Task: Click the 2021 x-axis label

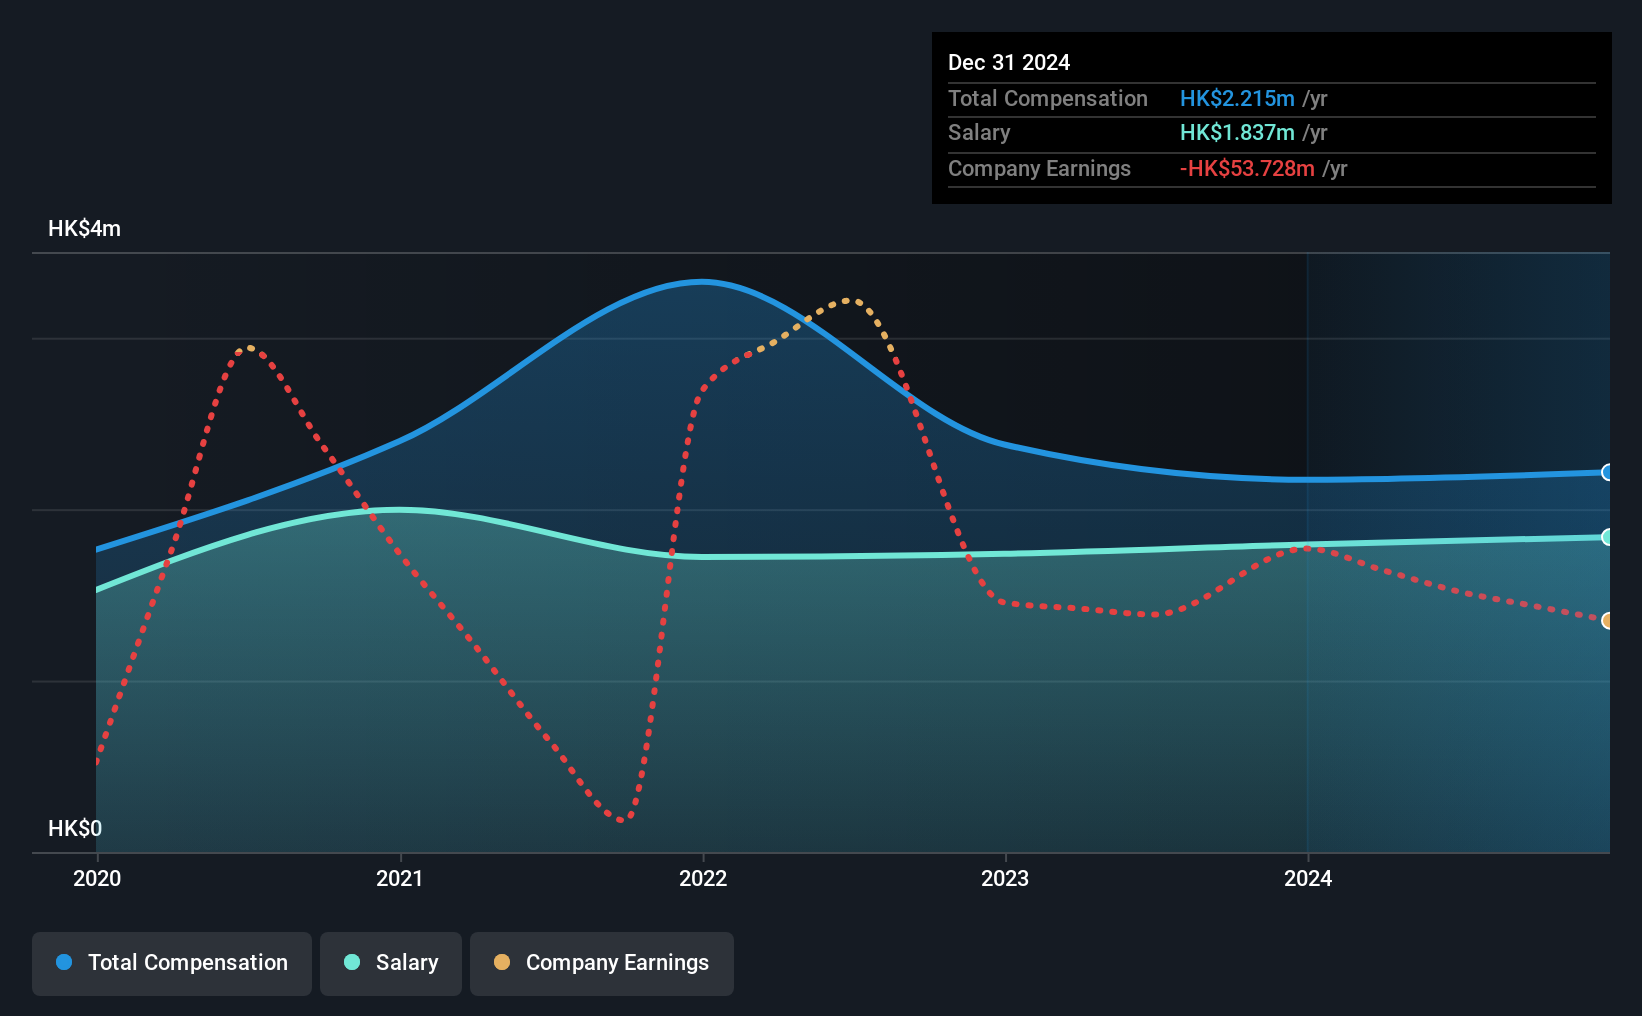Action: (400, 878)
